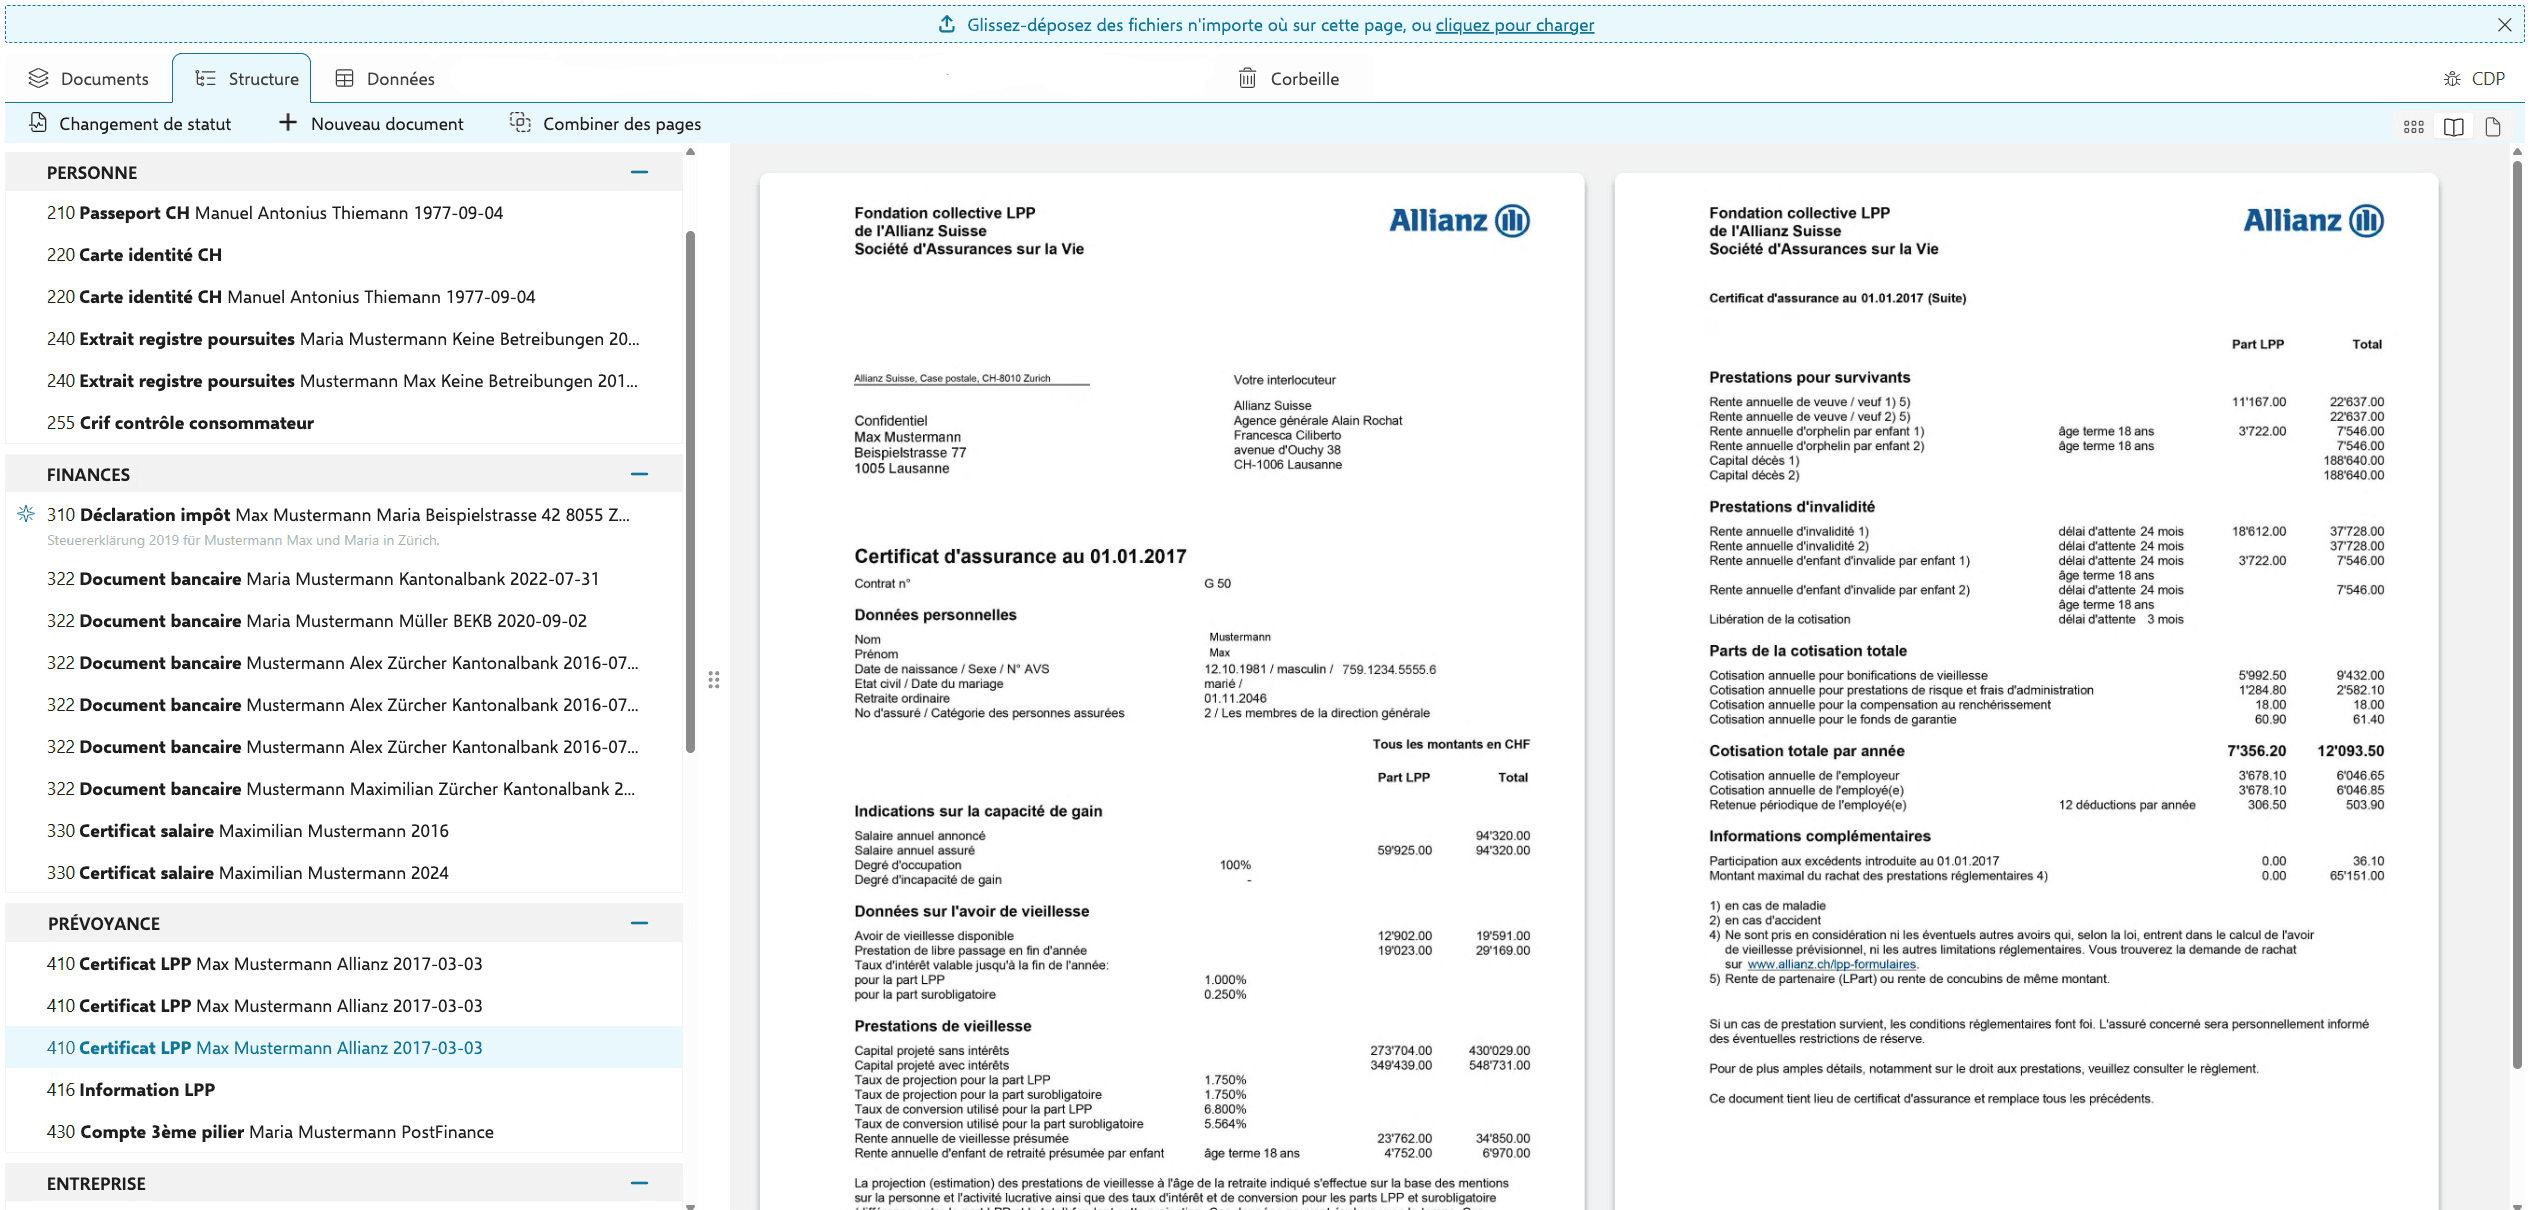Select 430 Compte 3ème pilier Maria Mustermann

click(x=344, y=1132)
